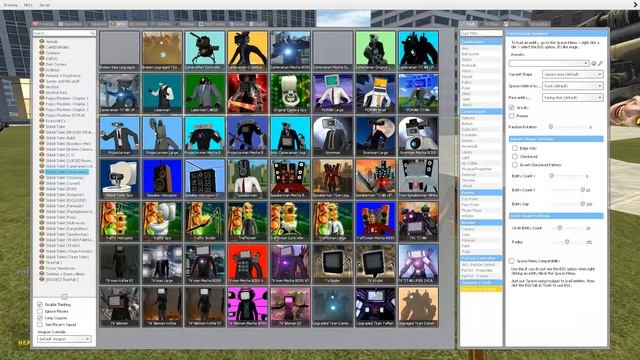640x360 pixels.
Task: Click the Quick Filter tool field
Action: point(481,33)
